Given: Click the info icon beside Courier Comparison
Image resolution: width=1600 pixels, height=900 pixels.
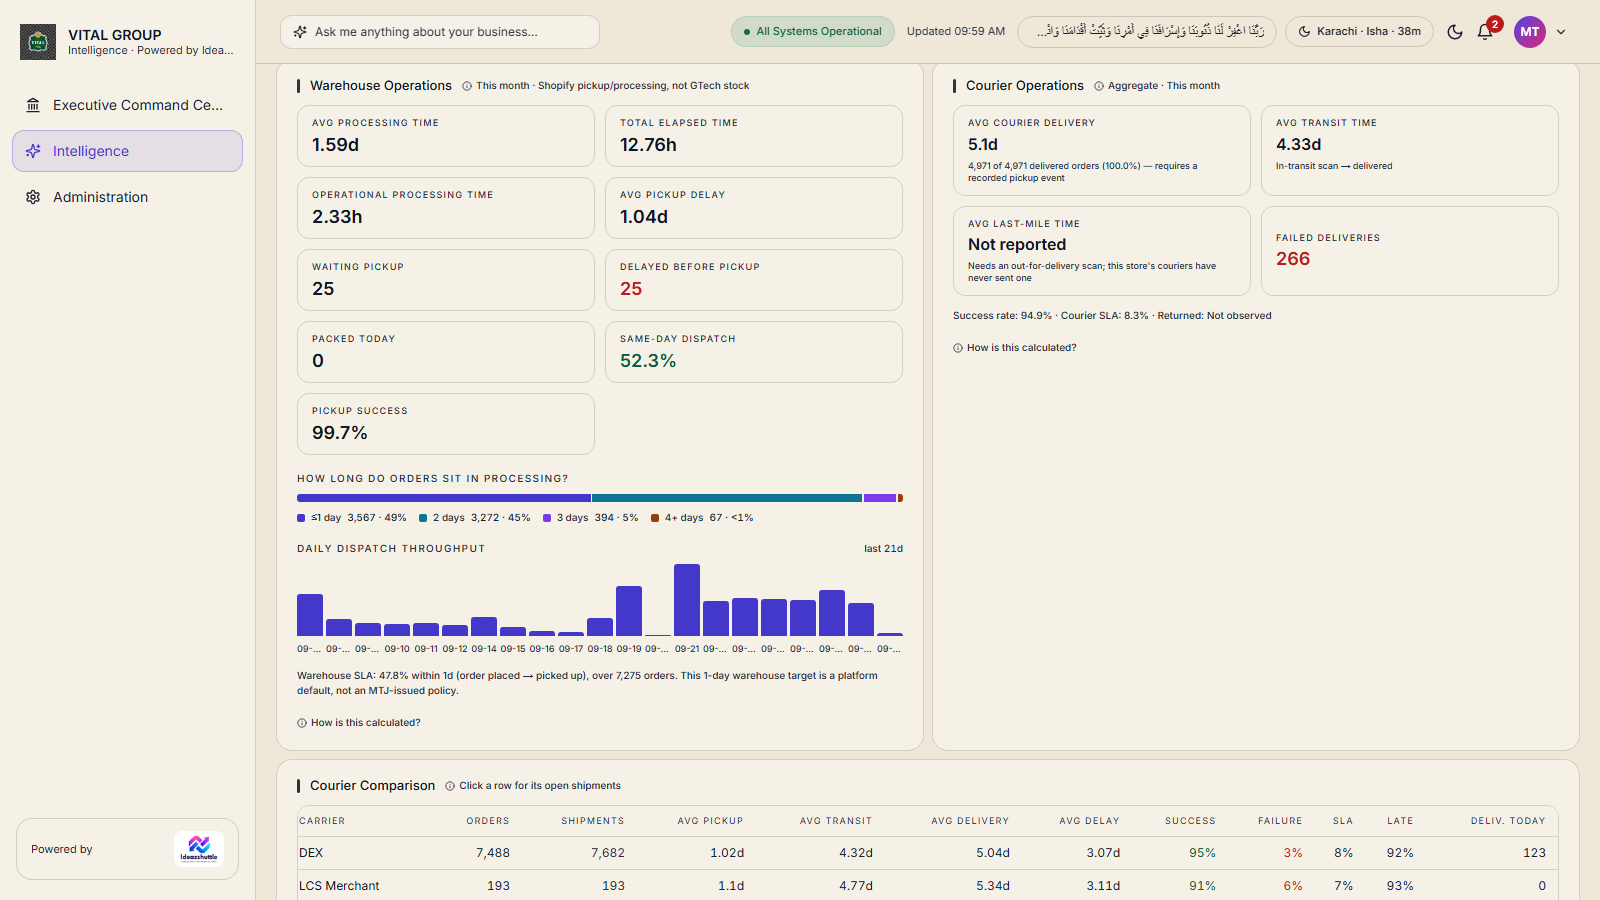Looking at the screenshot, I should coord(450,786).
